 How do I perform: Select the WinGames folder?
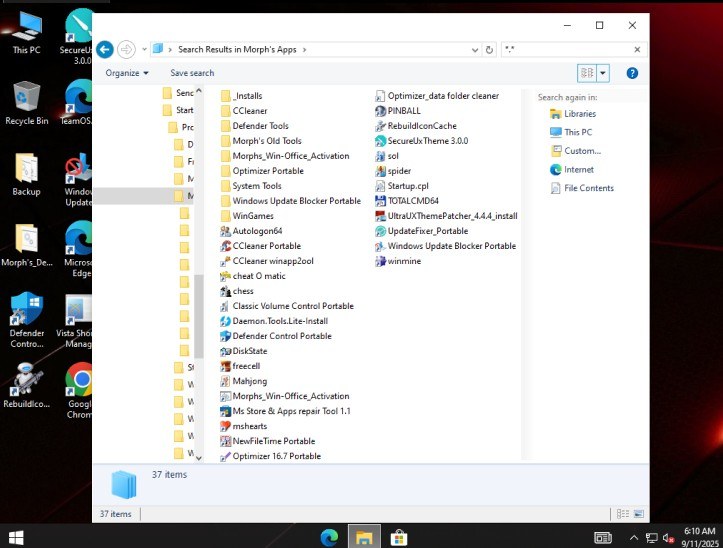[x=247, y=216]
